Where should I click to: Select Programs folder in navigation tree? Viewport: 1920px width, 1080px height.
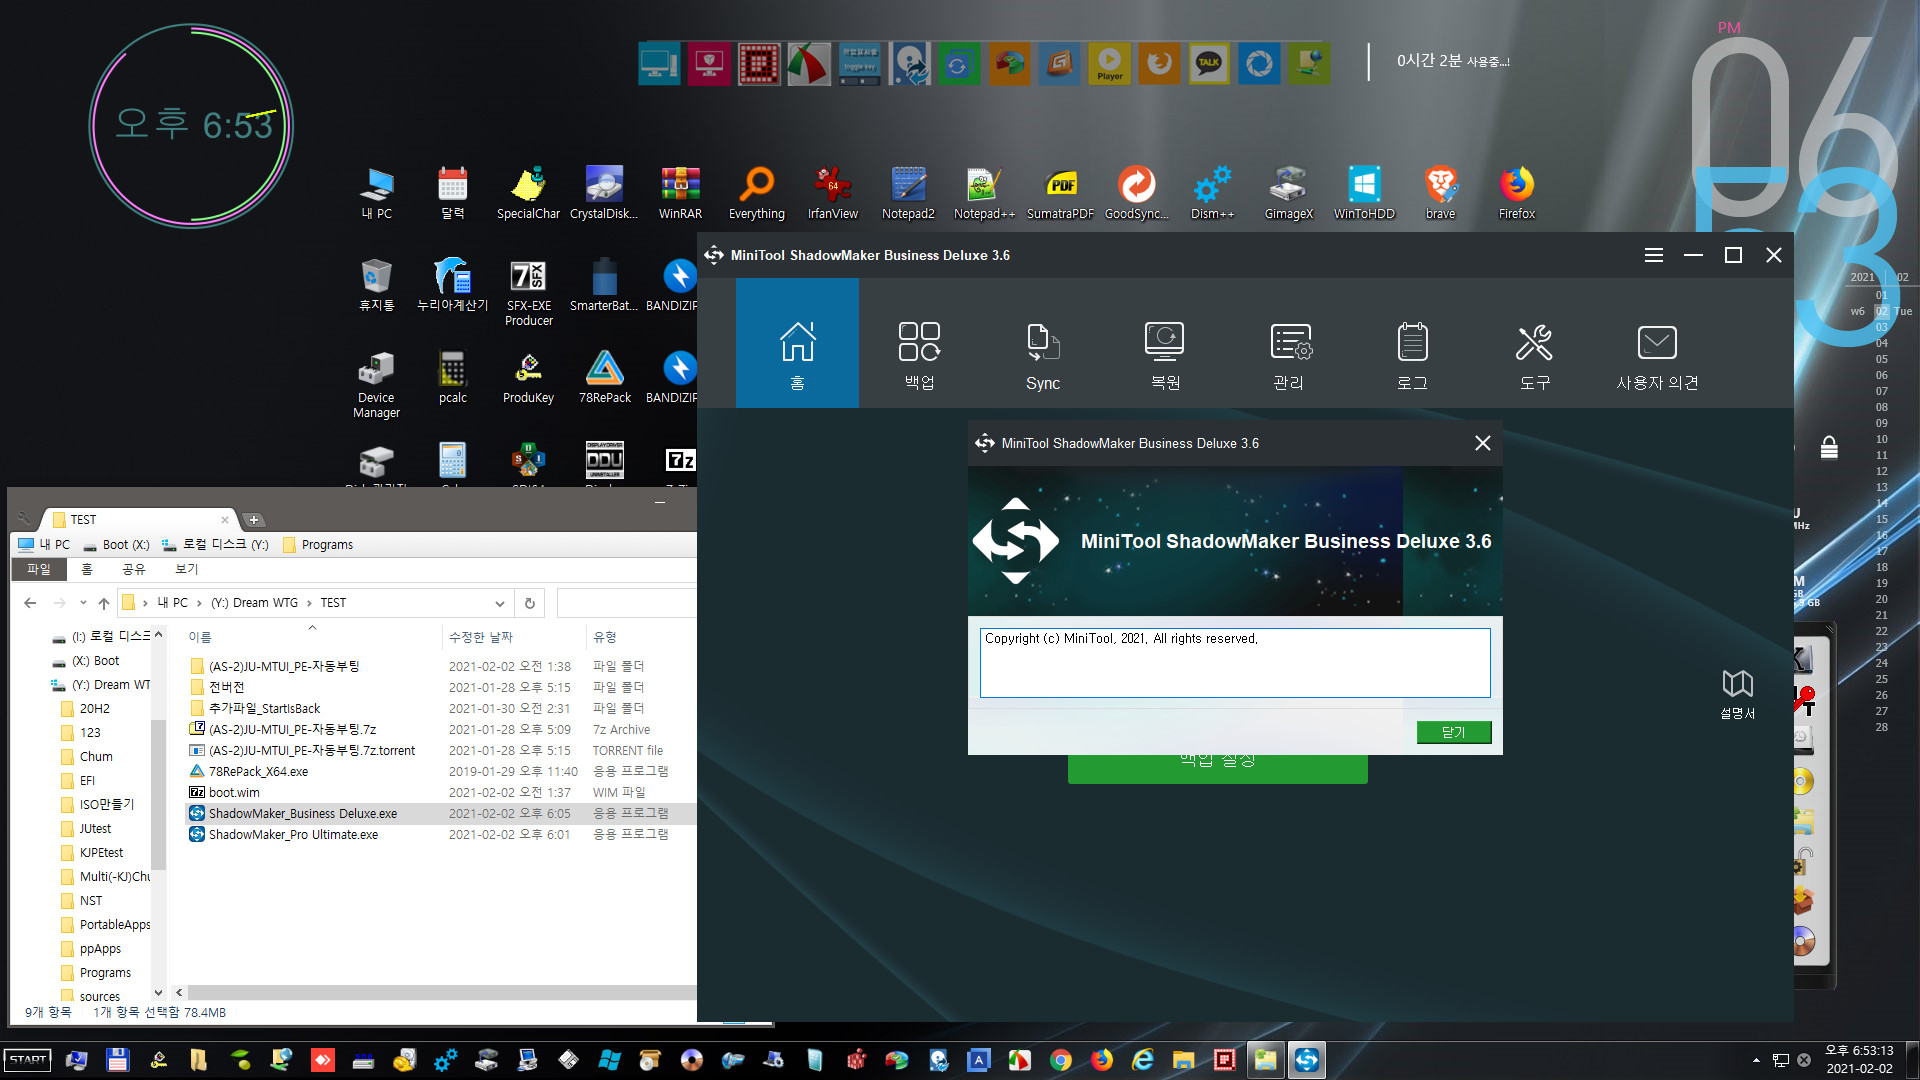coord(105,973)
